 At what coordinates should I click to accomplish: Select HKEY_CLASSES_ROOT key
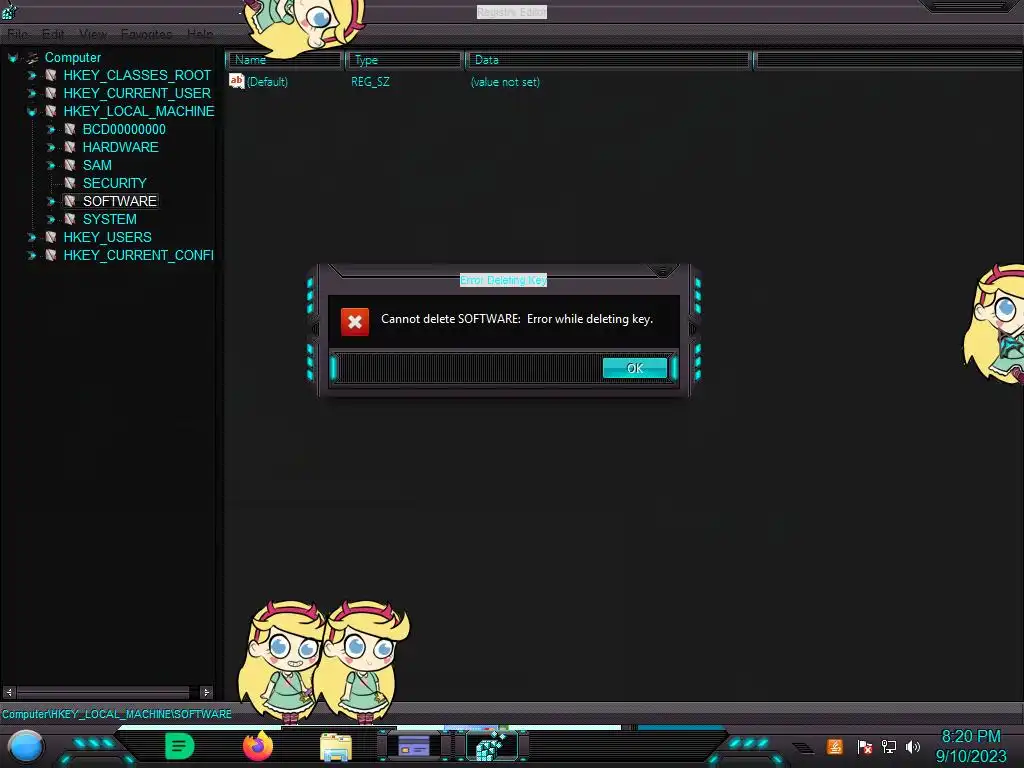coord(137,75)
